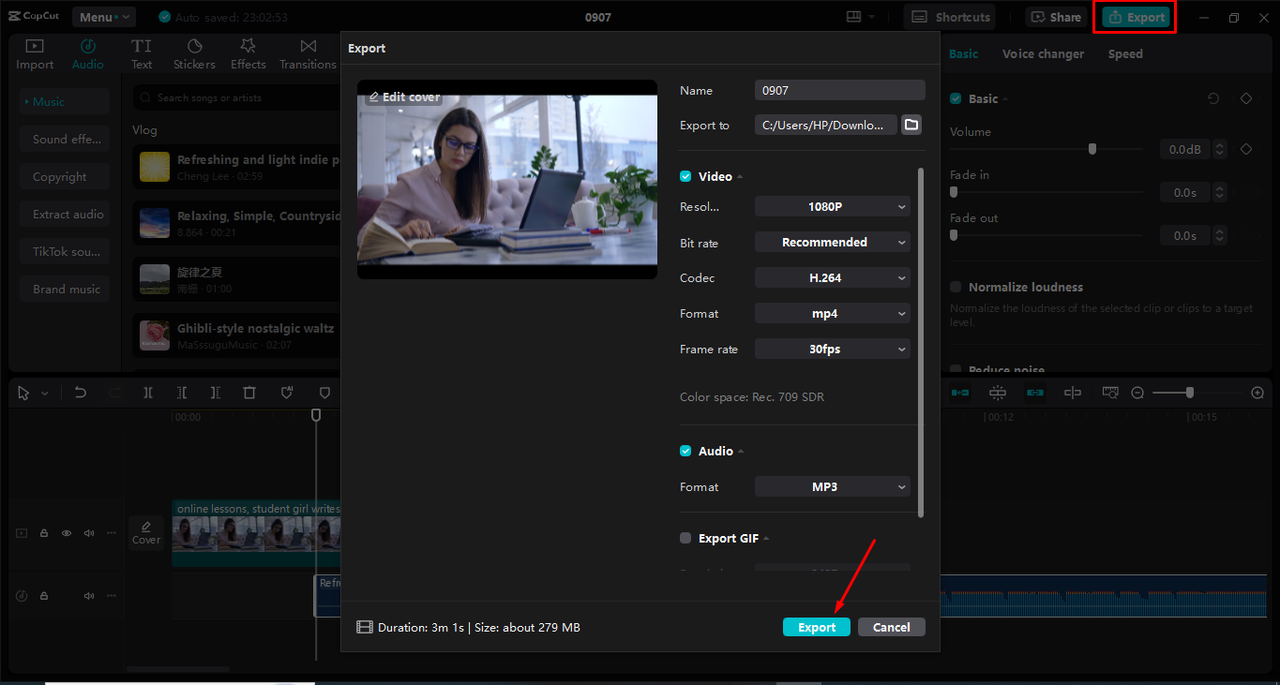Switch to the Voice changer tab
The width and height of the screenshot is (1280, 685).
click(x=1043, y=54)
